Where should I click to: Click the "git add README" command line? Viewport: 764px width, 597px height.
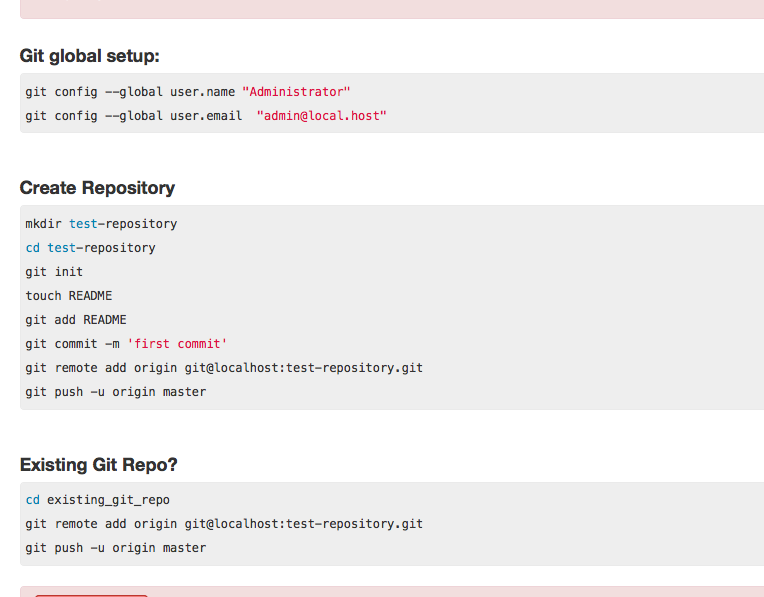click(x=76, y=320)
